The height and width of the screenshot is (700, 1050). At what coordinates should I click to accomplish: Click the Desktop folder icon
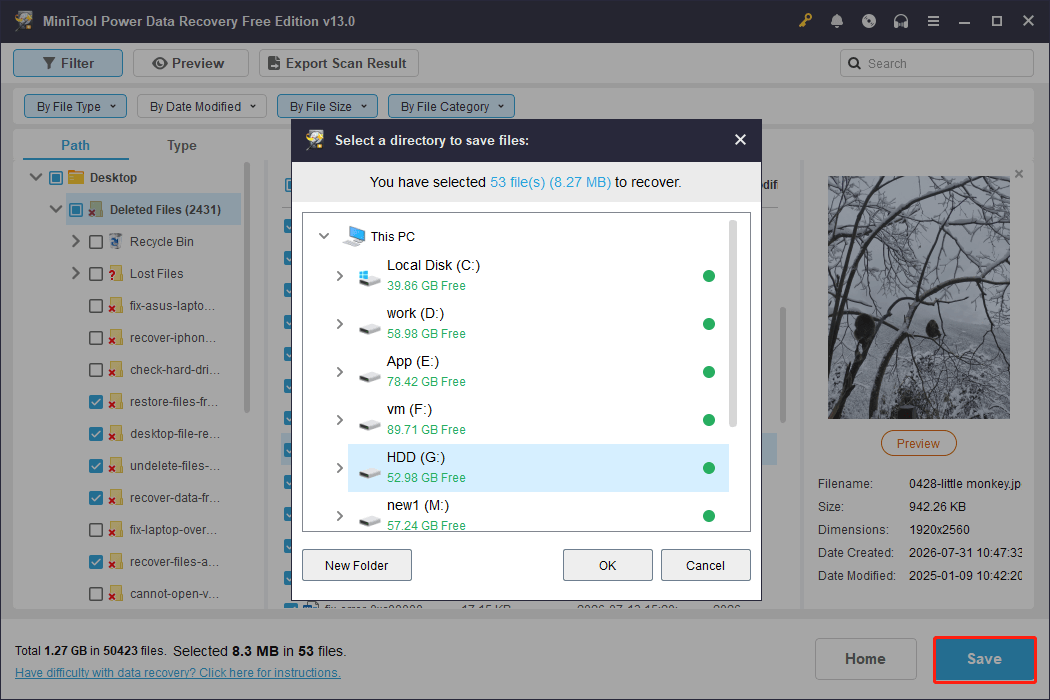pyautogui.click(x=76, y=178)
